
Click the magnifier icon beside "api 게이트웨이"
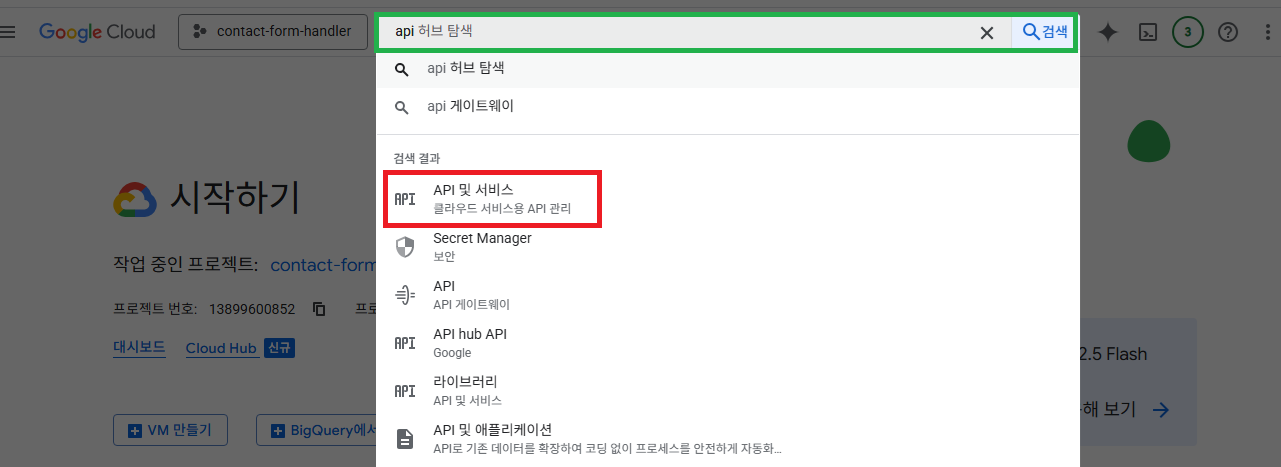pos(402,107)
